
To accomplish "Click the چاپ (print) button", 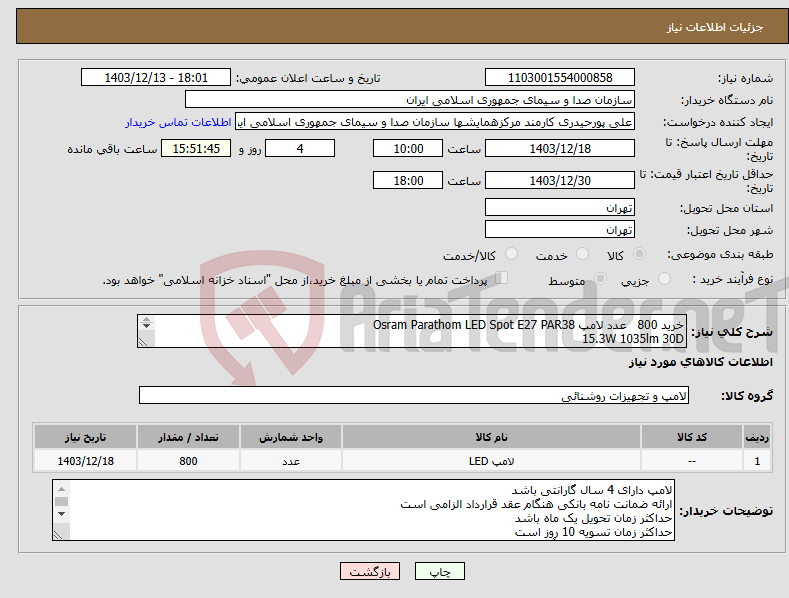I will [439, 571].
